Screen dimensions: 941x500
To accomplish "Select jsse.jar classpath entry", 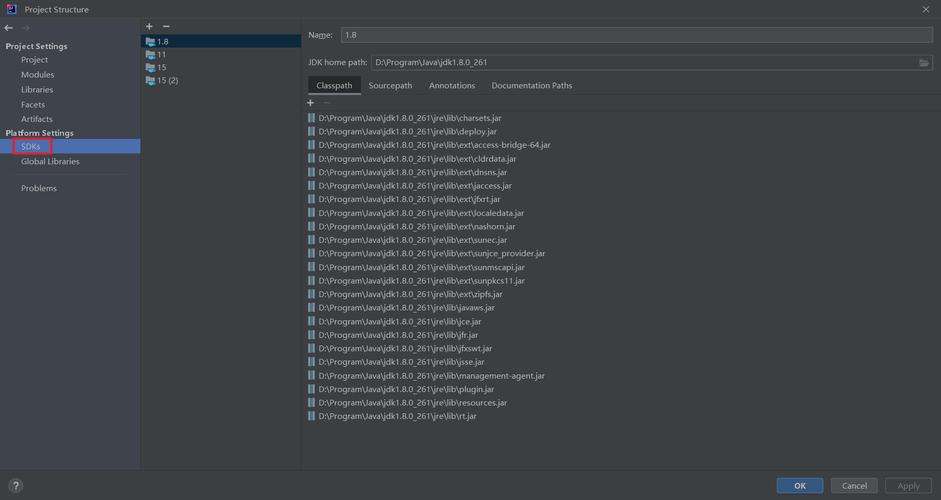I will [x=397, y=362].
